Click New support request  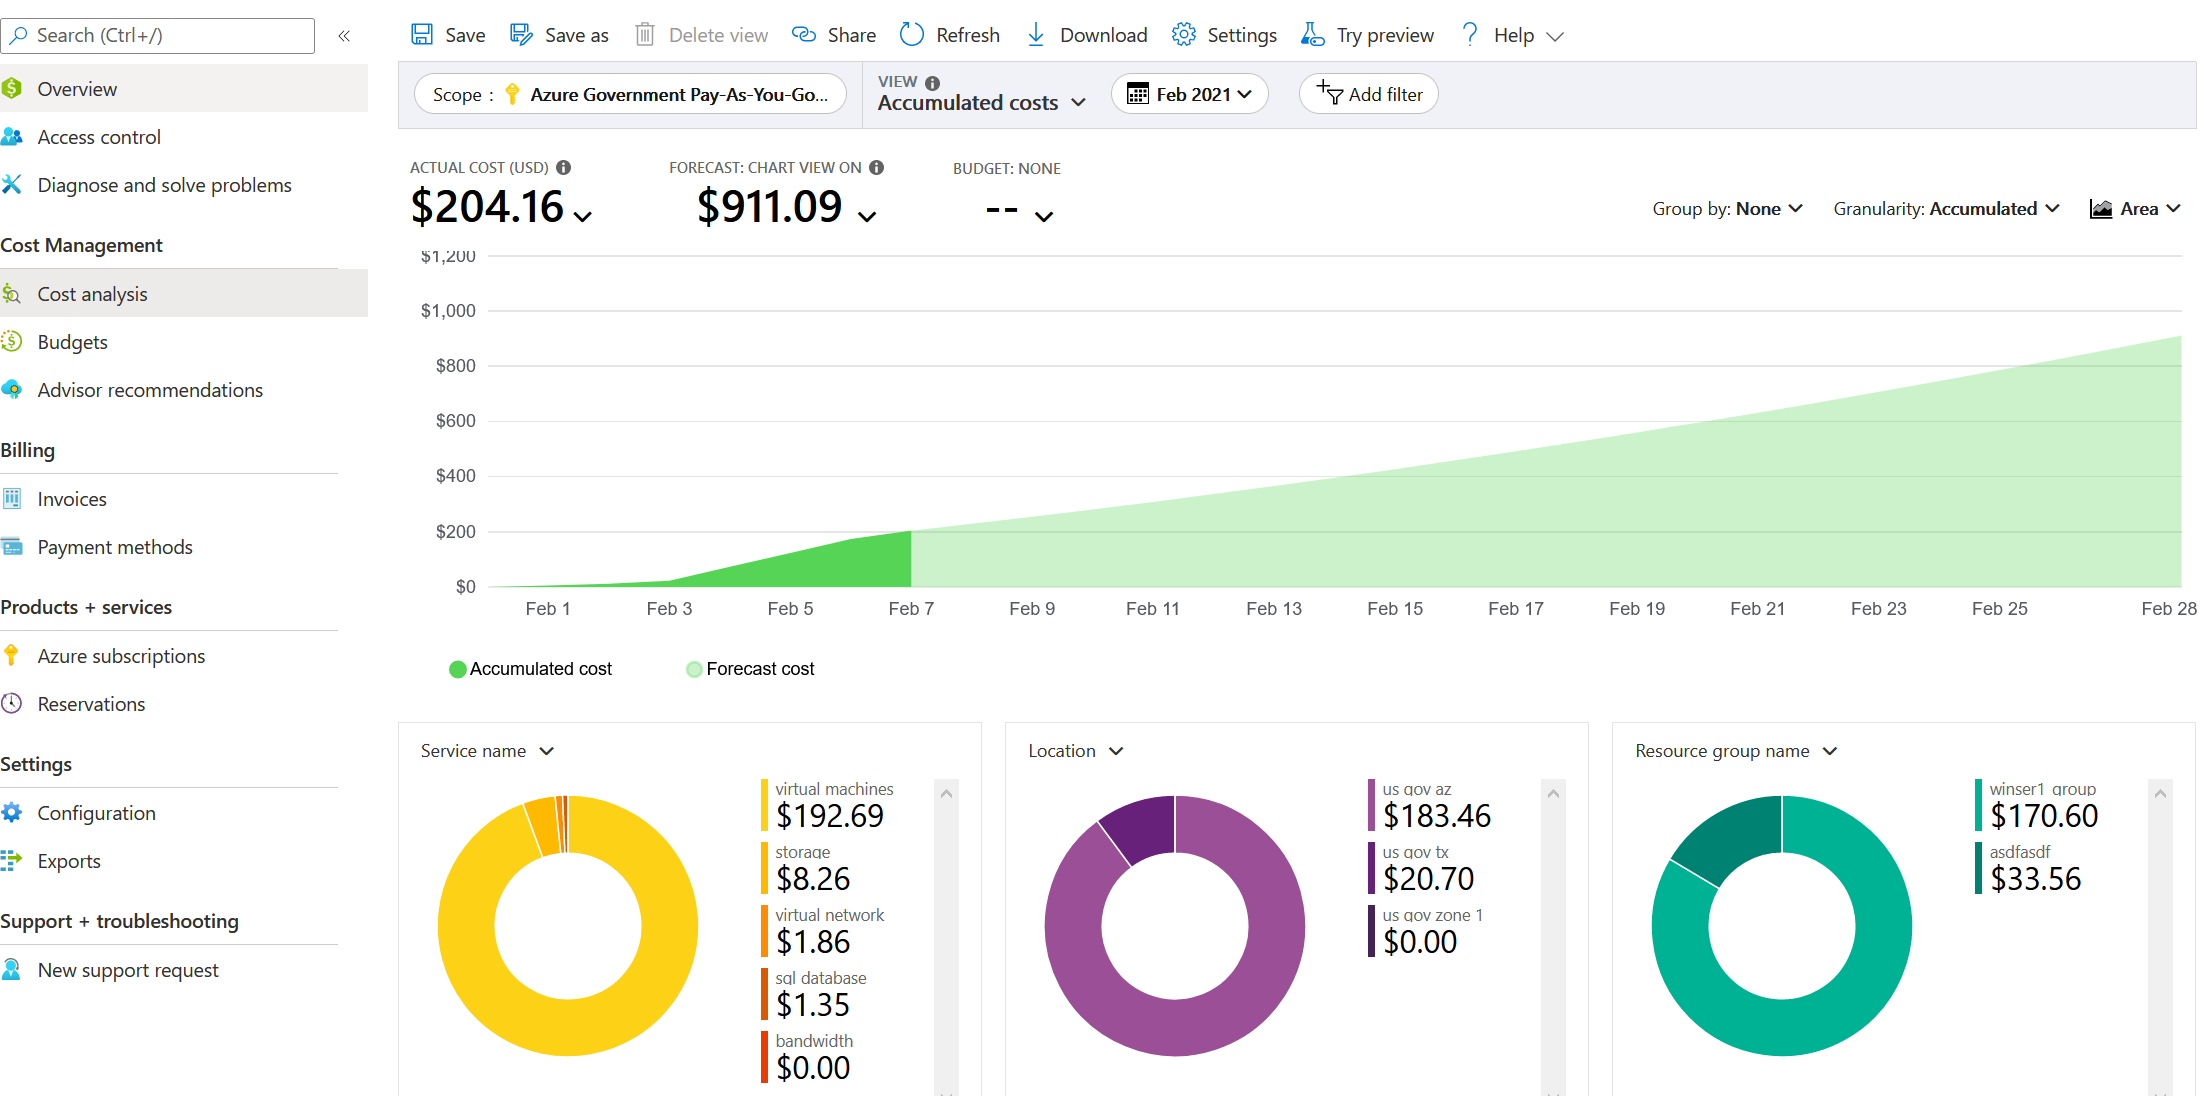click(x=184, y=970)
